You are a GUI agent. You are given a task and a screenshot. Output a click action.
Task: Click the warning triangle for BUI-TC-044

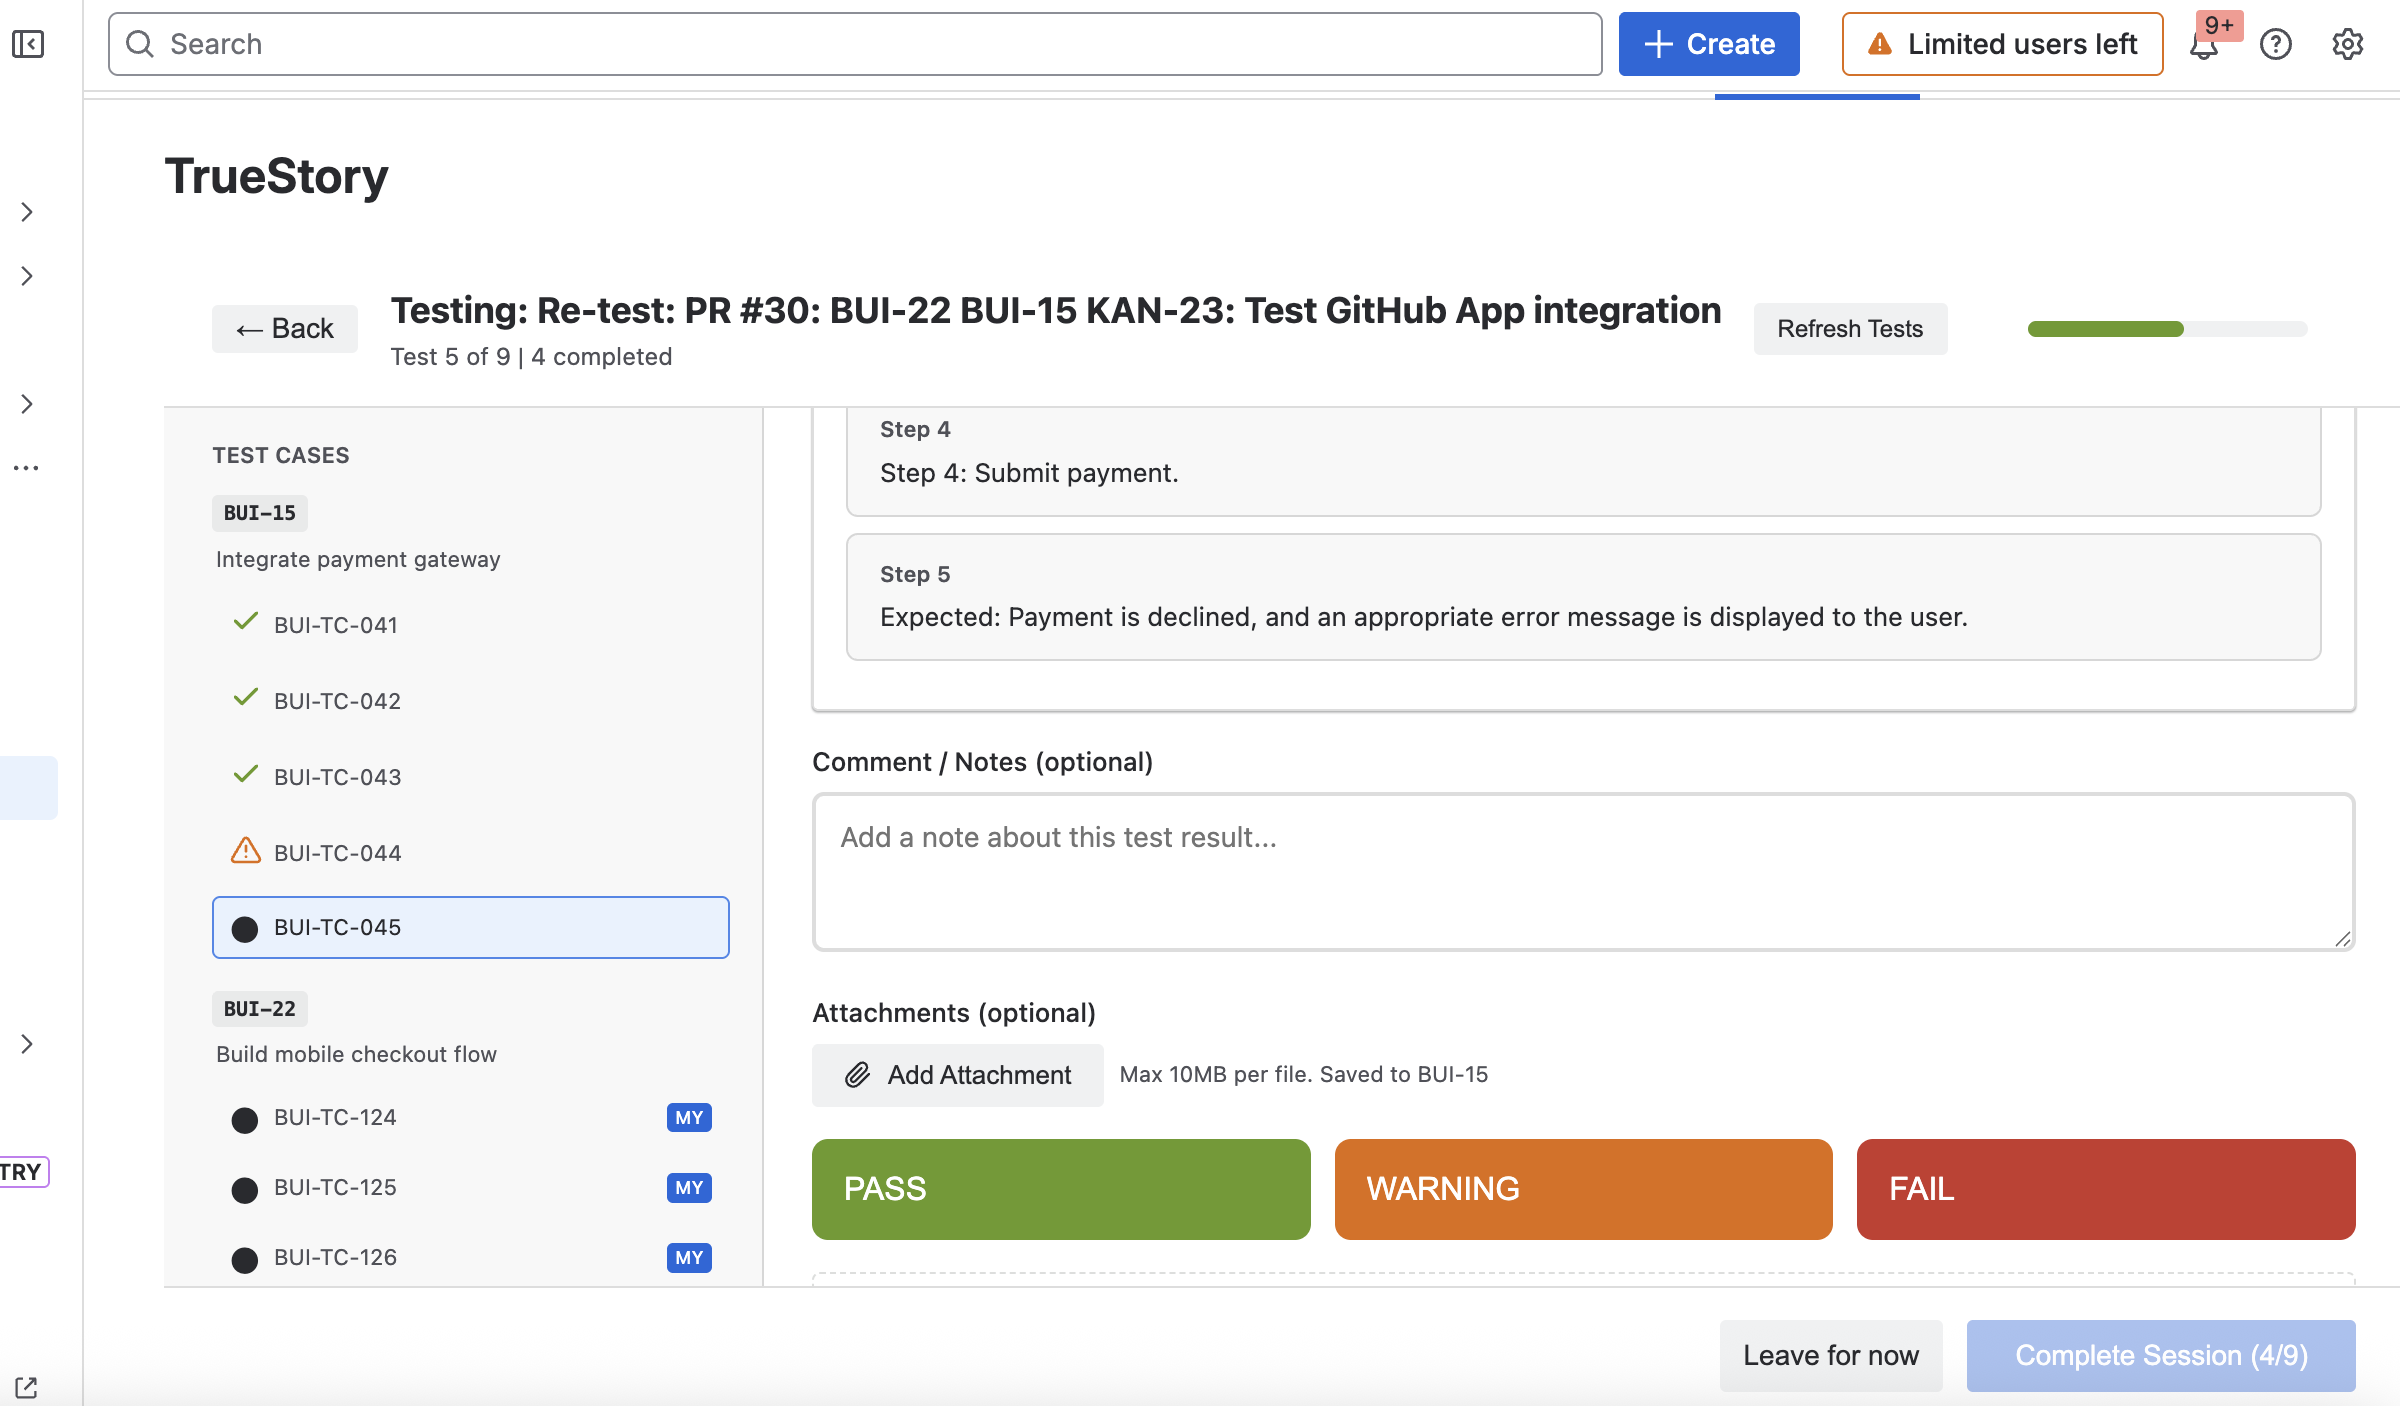point(245,851)
